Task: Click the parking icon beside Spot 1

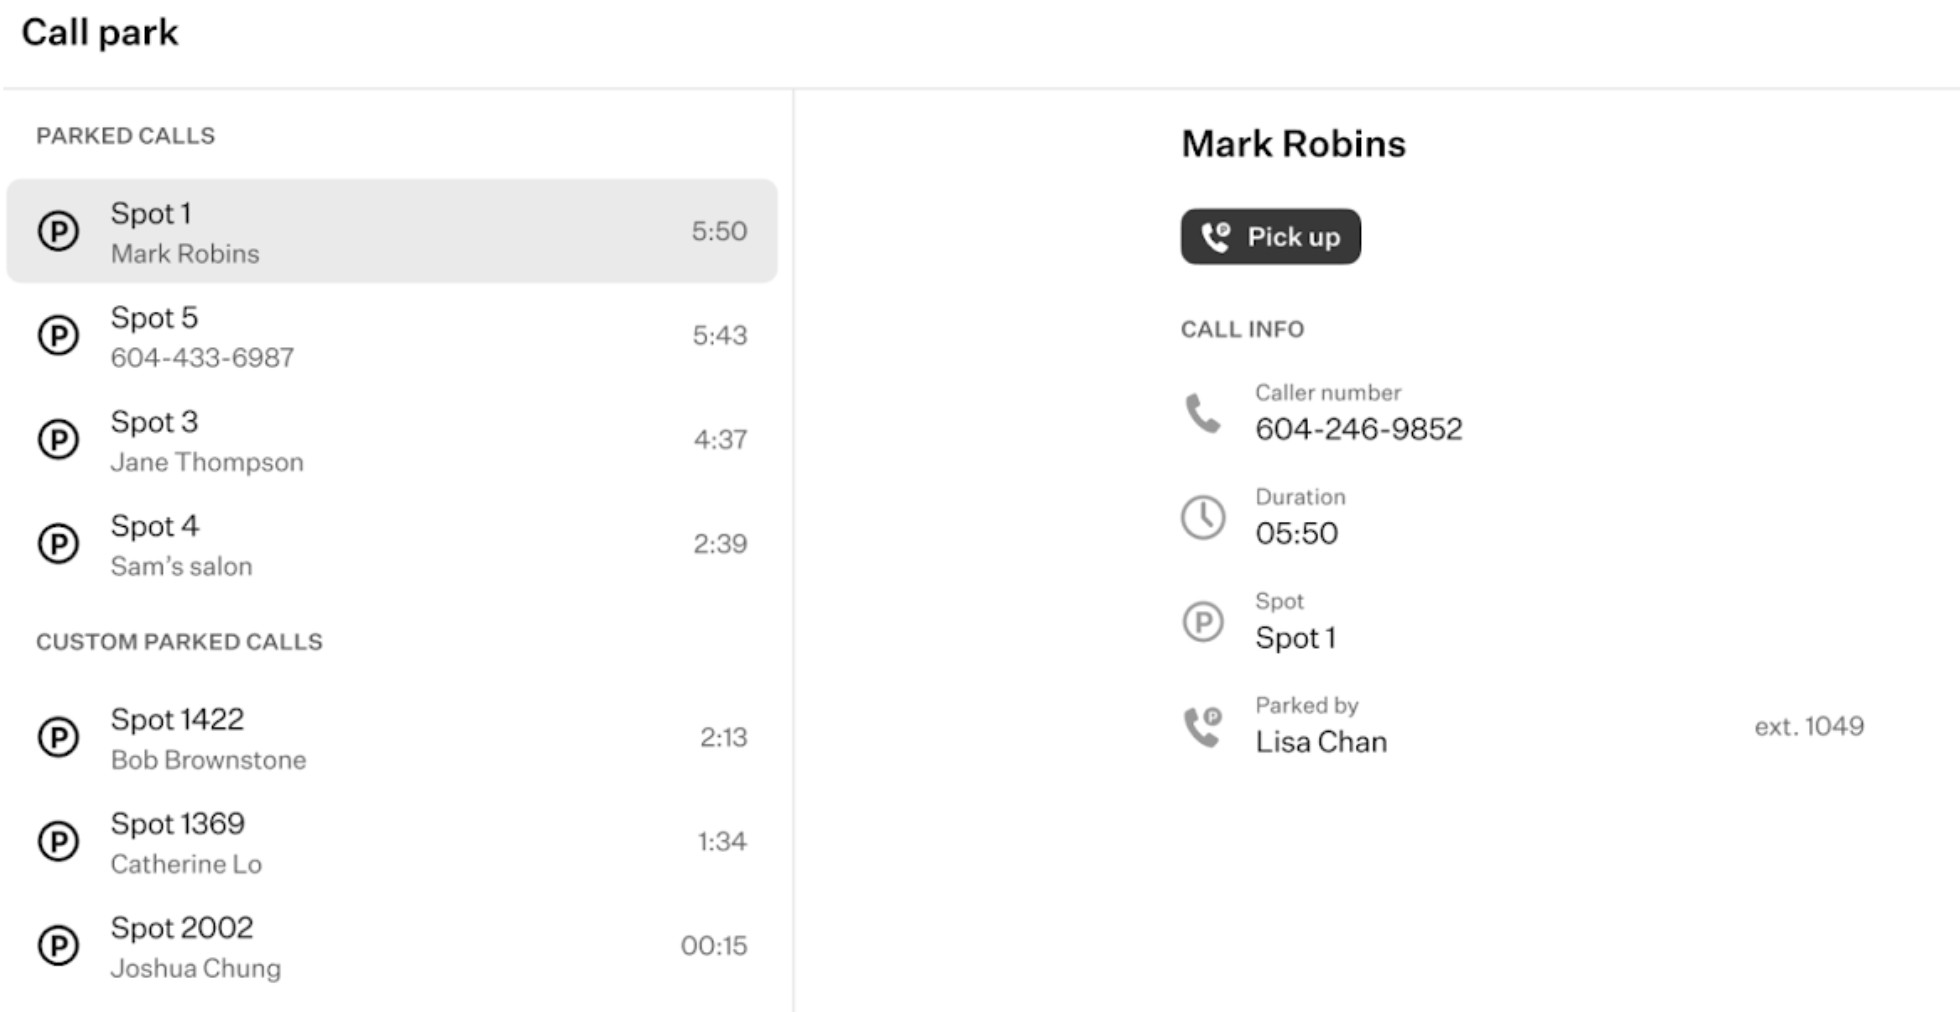Action: point(58,231)
